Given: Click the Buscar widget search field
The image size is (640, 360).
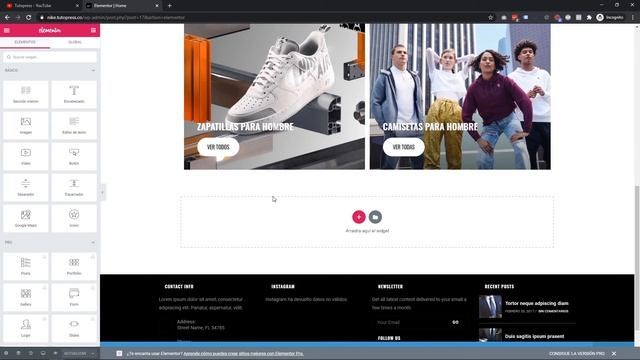Looking at the screenshot, I should tap(50, 57).
